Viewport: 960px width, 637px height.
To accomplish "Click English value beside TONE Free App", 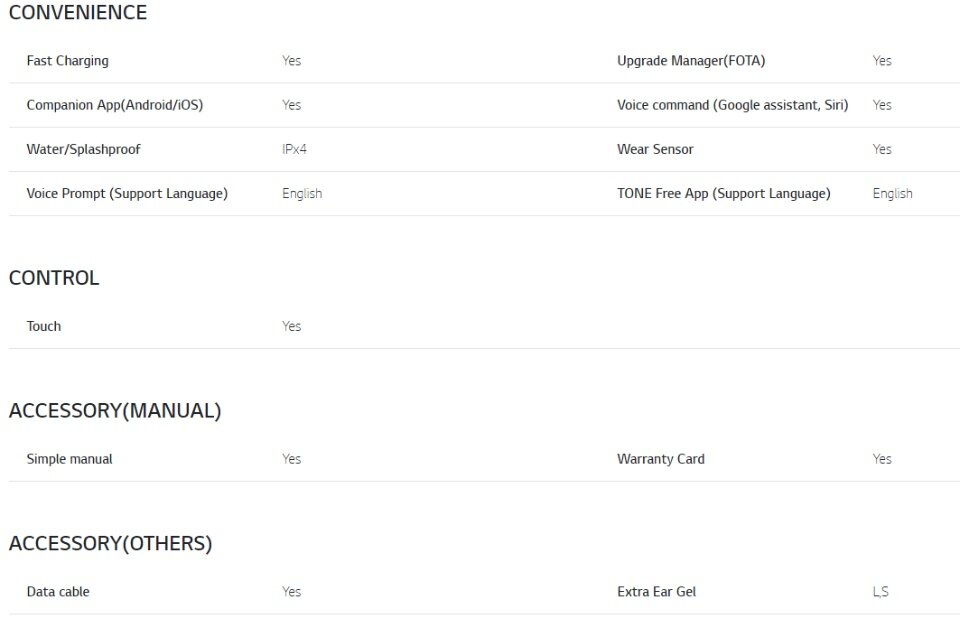I will 892,194.
